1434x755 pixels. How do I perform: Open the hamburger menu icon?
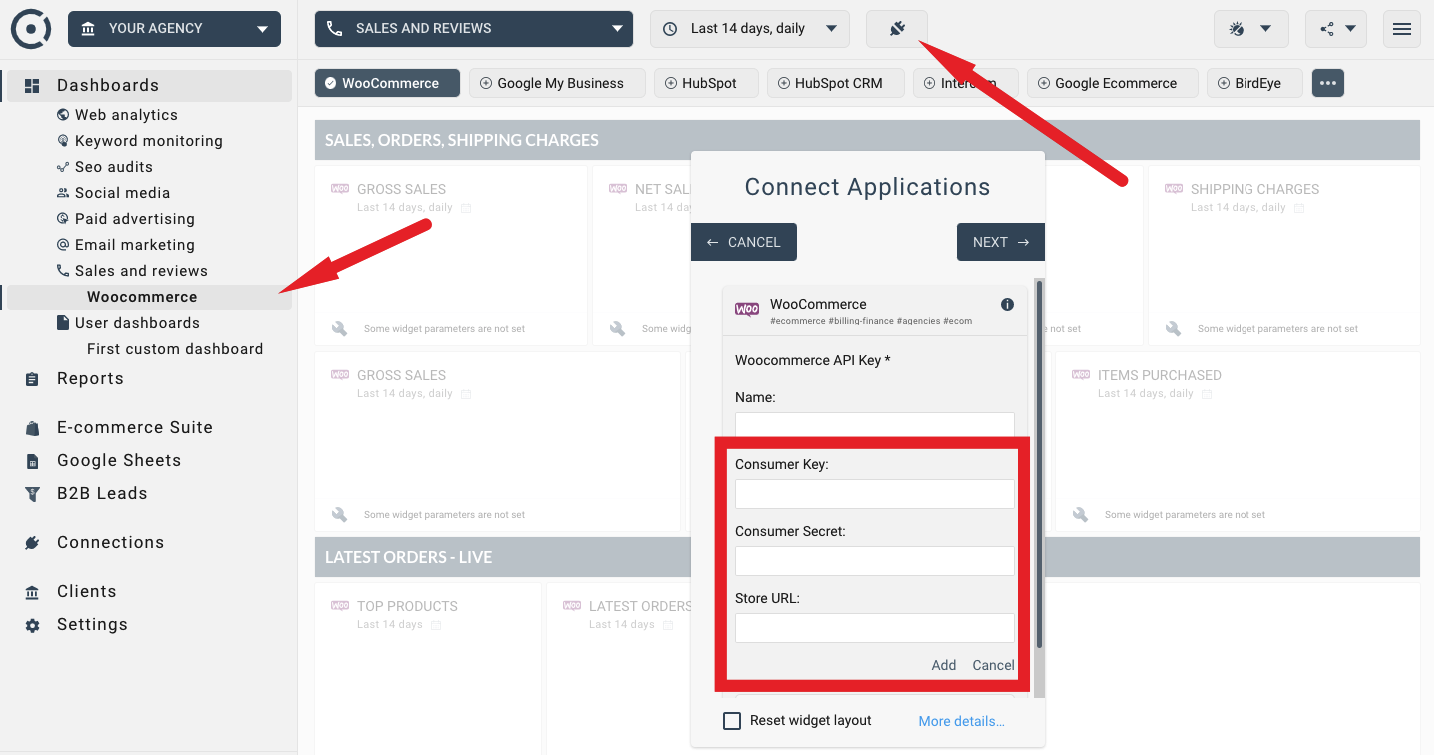[1401, 29]
